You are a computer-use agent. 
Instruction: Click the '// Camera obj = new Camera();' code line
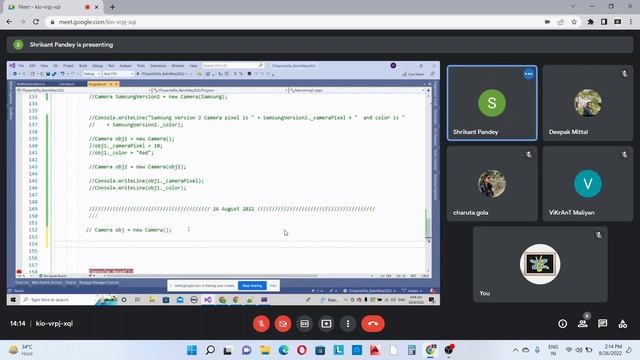coord(129,230)
